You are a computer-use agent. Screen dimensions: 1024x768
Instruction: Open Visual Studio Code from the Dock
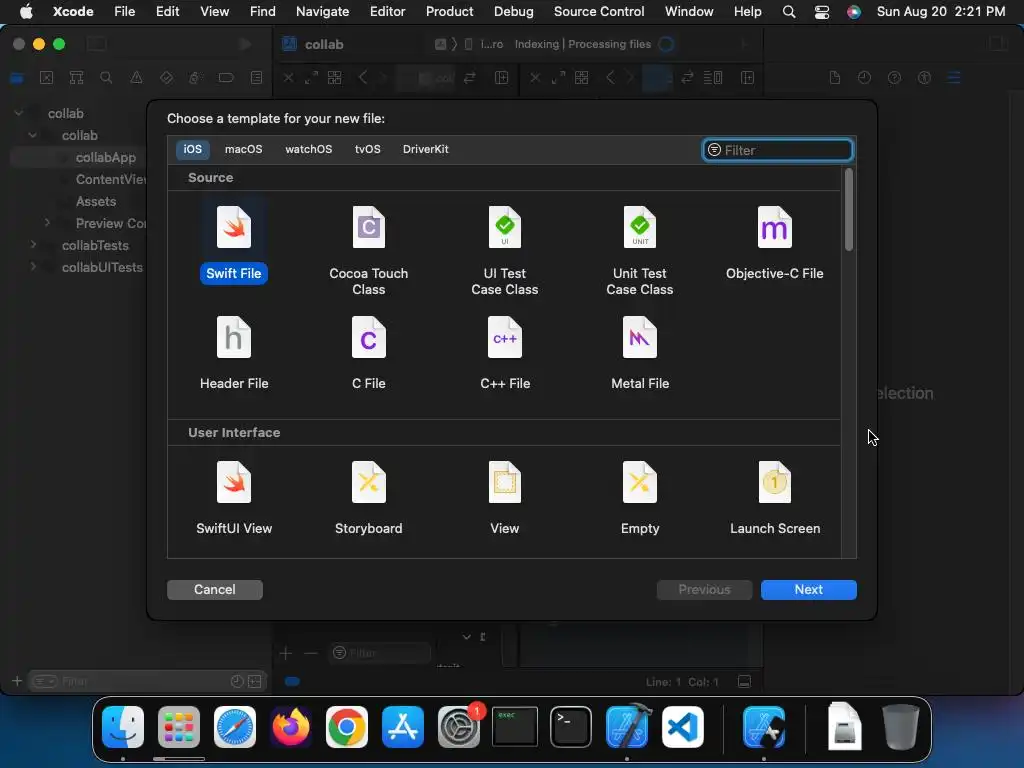coord(682,726)
